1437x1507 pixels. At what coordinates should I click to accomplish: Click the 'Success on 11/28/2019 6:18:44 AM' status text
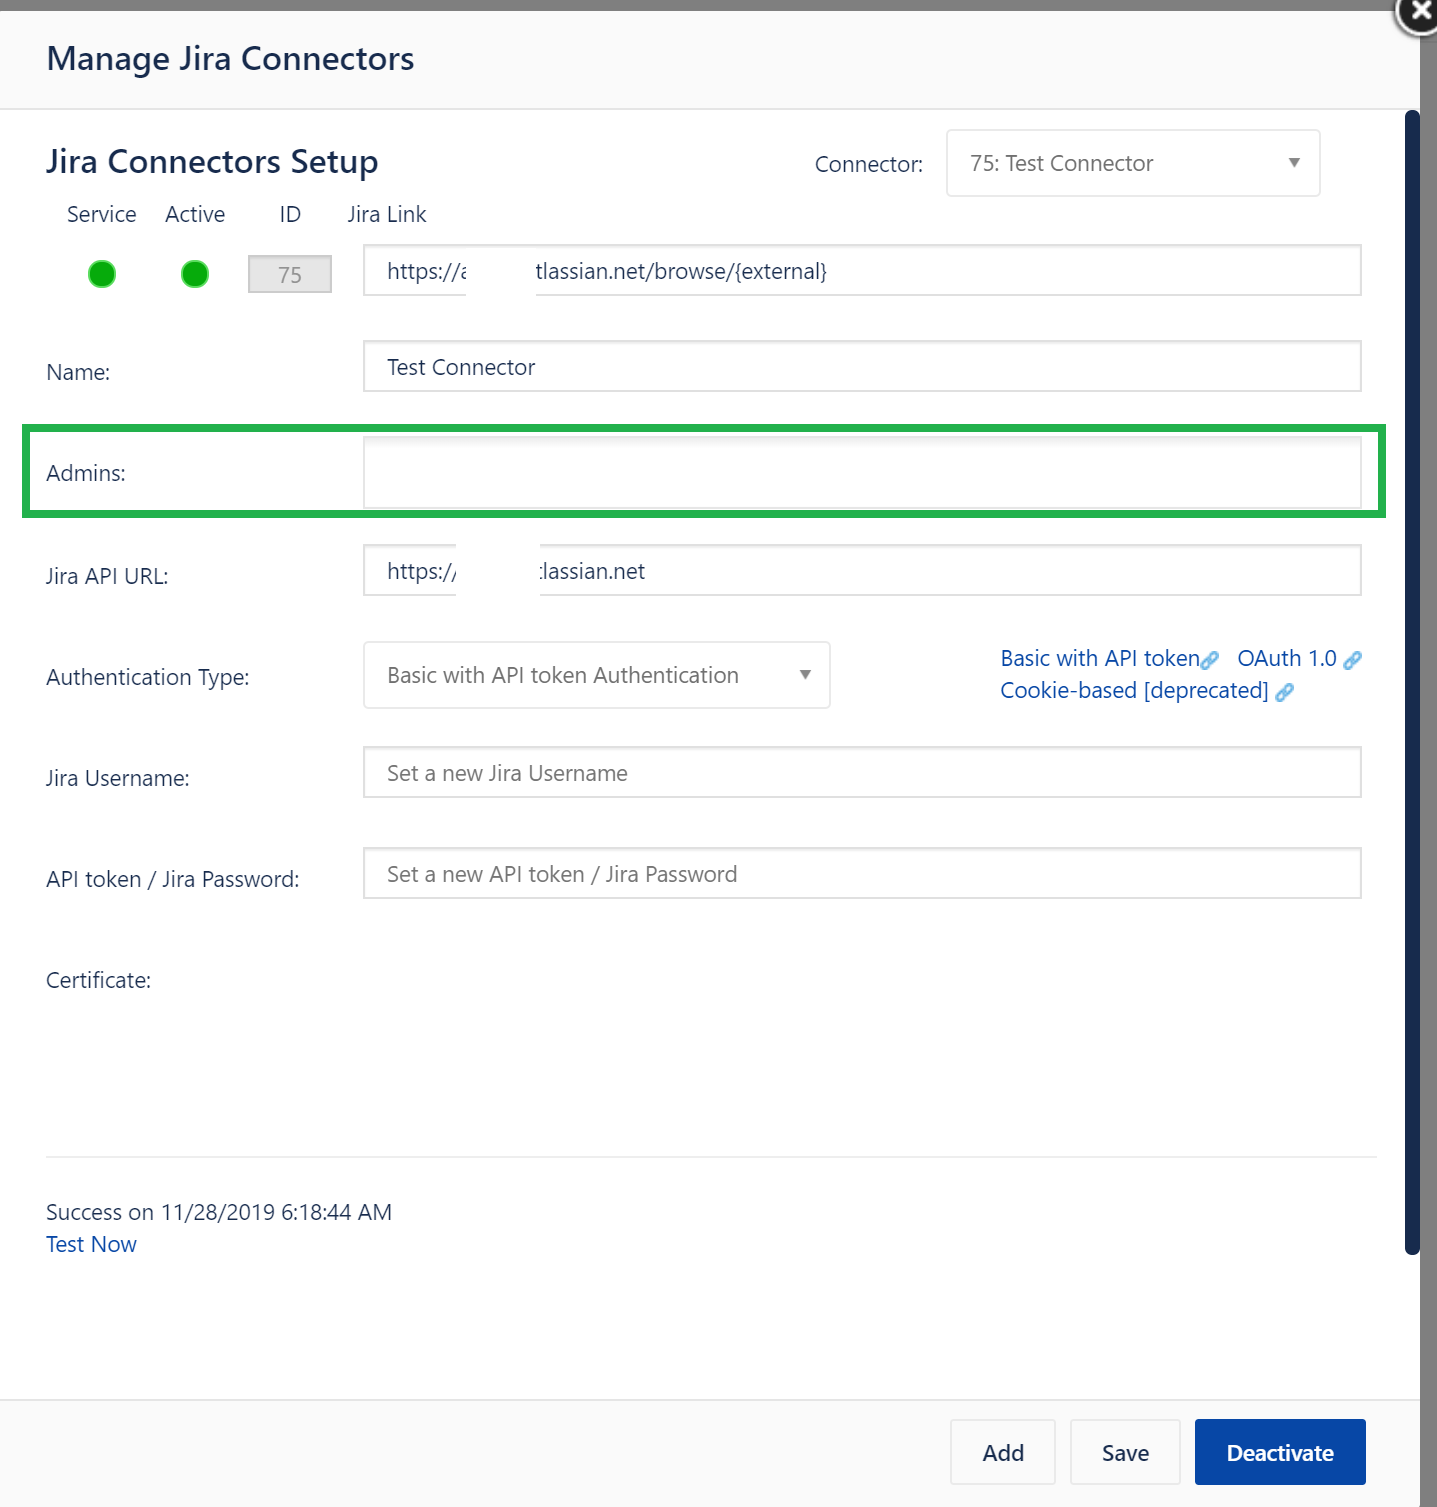coord(219,1212)
